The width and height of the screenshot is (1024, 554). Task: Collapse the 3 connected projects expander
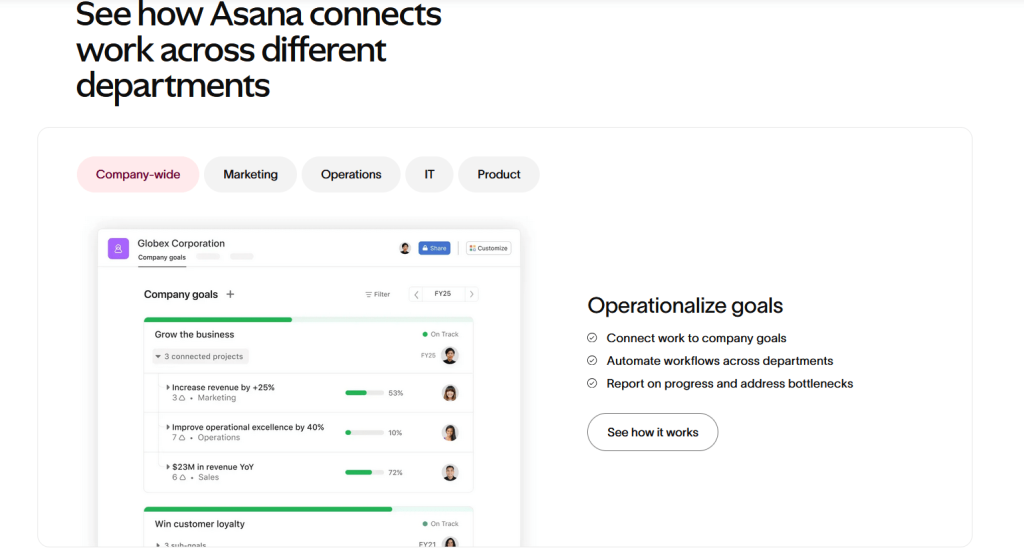tap(159, 356)
